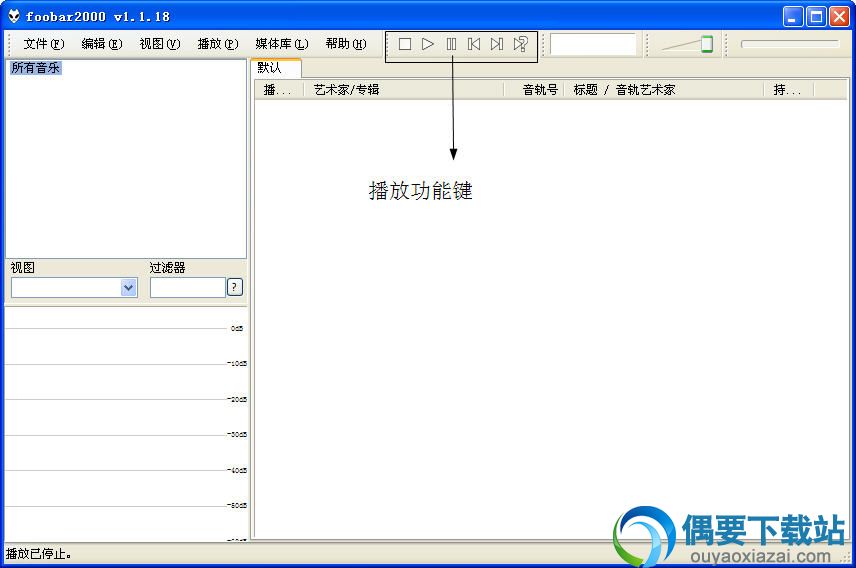
Task: Click the filter help question mark button
Action: (235, 287)
